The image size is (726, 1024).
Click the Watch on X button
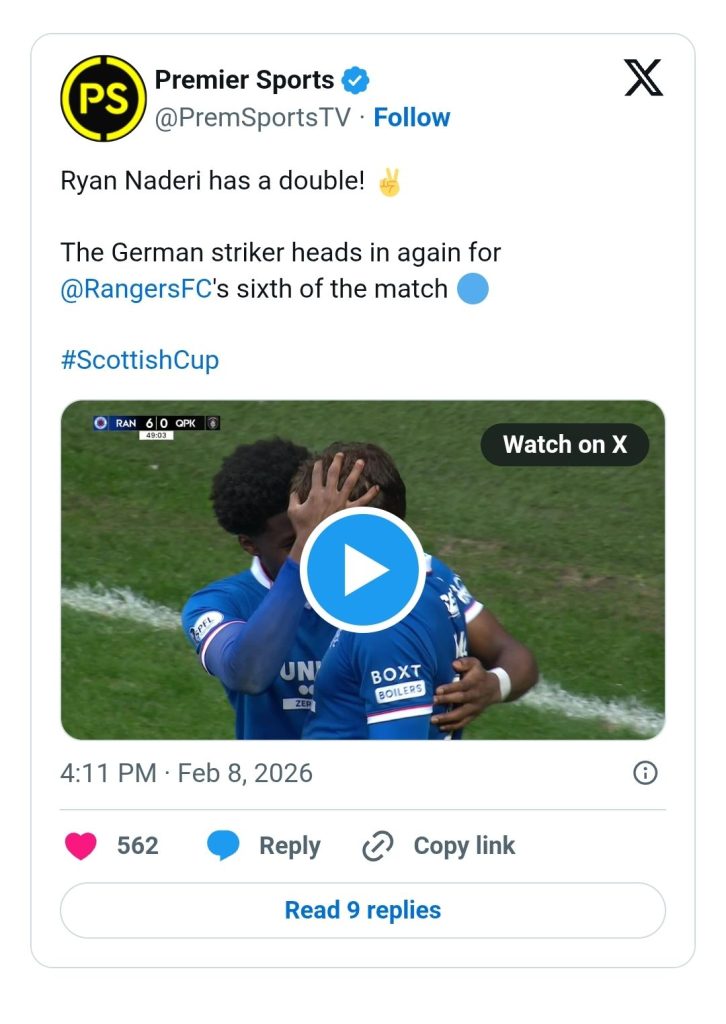564,444
